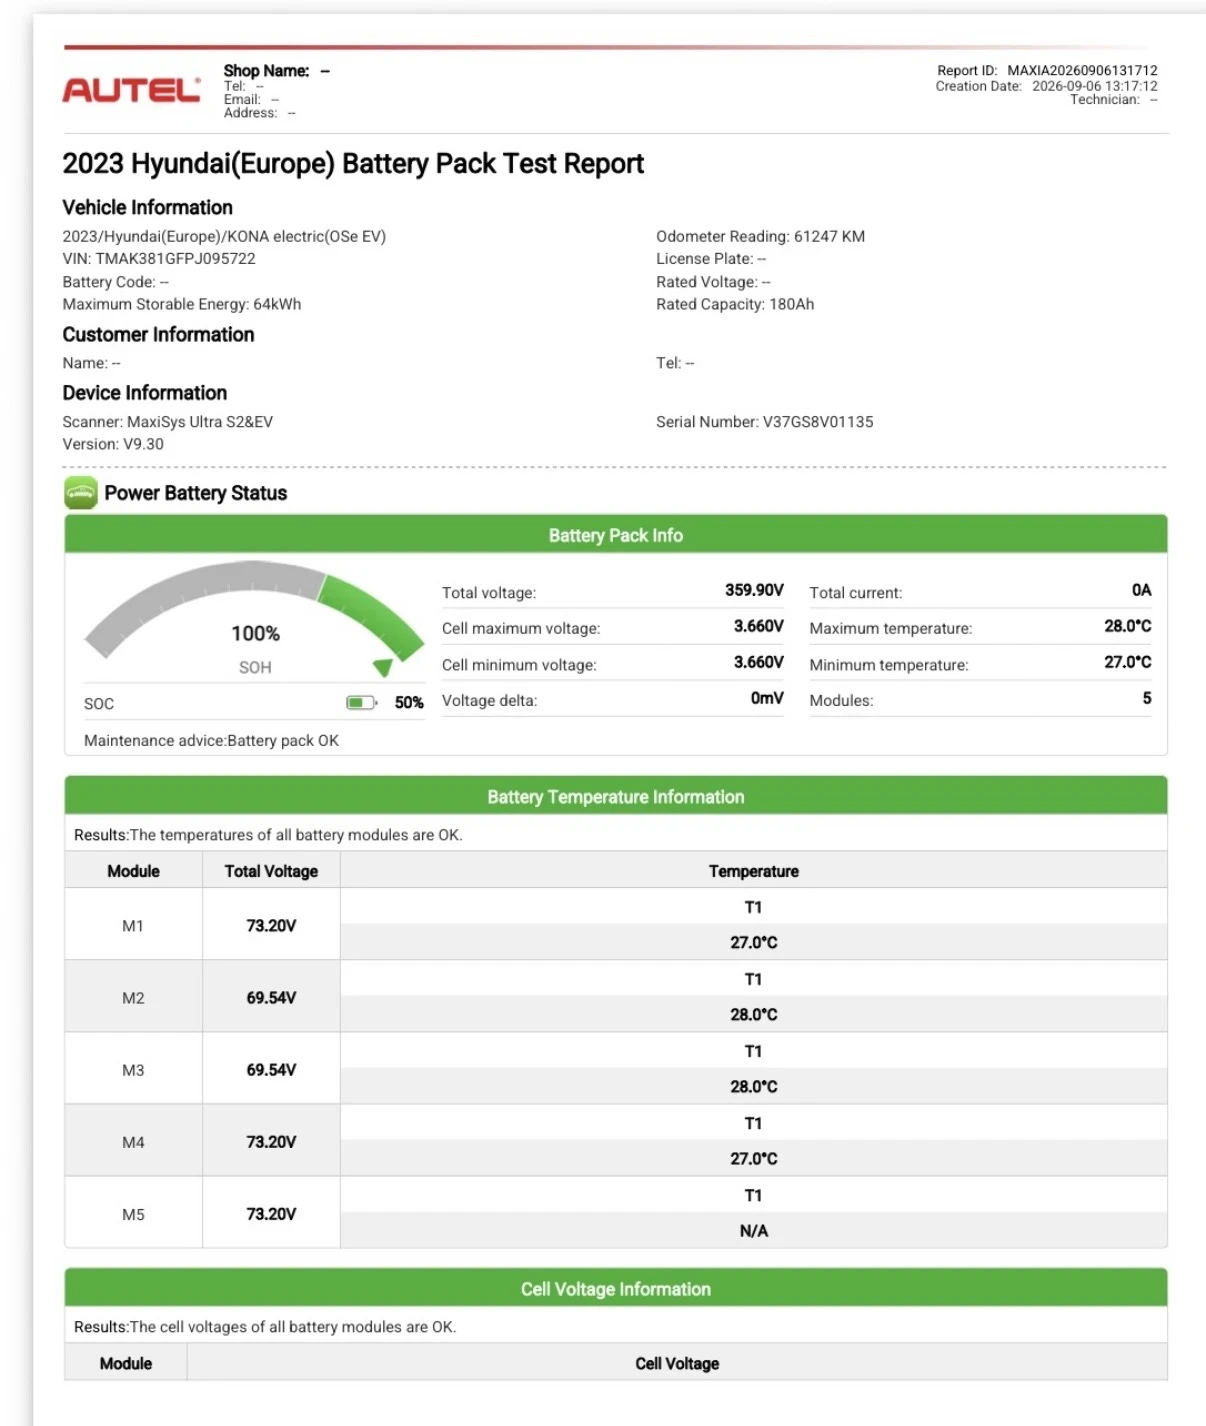Click the SOC battery level icon
Image resolution: width=1206 pixels, height=1426 pixels.
[361, 703]
